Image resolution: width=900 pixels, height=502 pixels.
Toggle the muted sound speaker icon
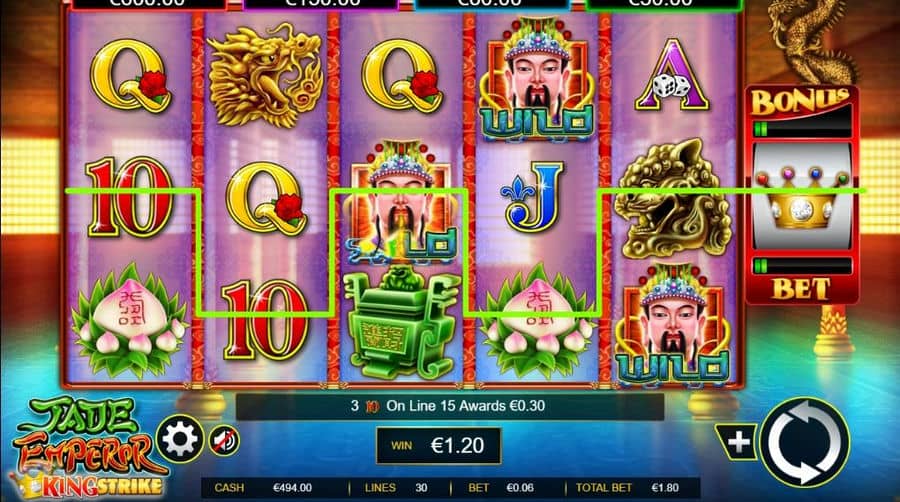point(224,441)
